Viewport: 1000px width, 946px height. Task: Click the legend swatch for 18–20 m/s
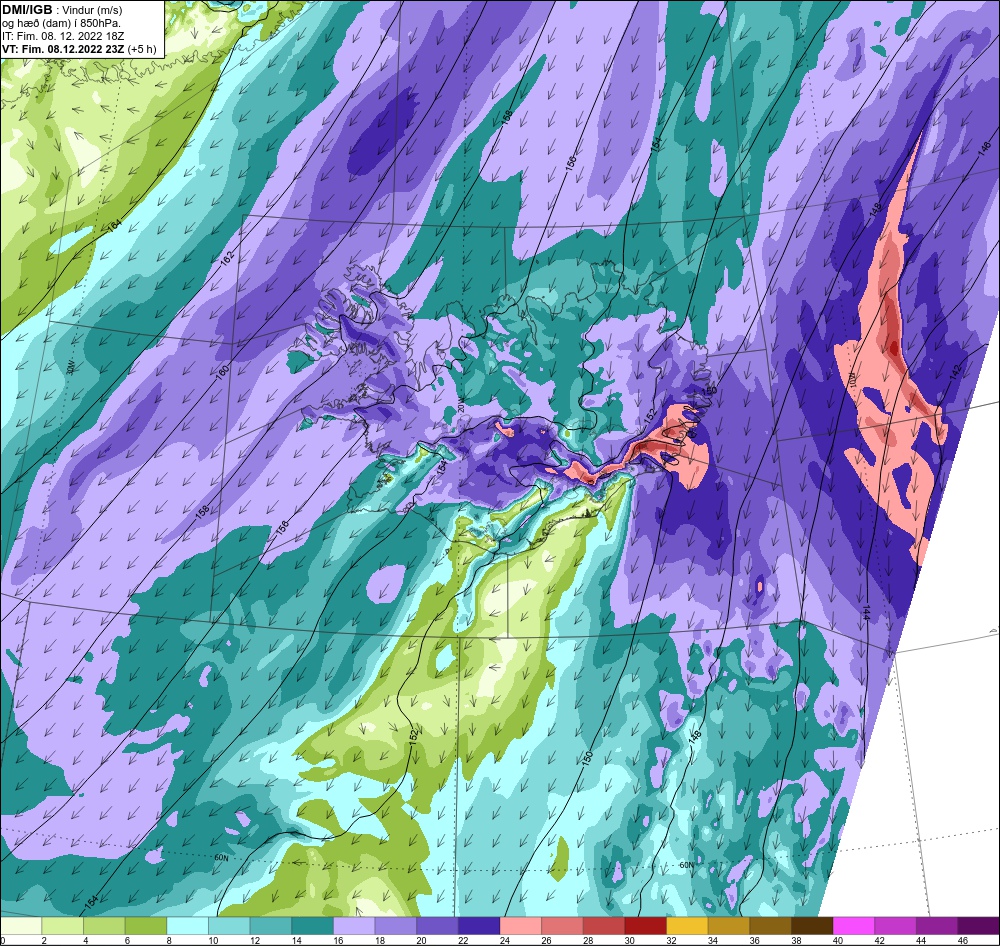pos(396,925)
